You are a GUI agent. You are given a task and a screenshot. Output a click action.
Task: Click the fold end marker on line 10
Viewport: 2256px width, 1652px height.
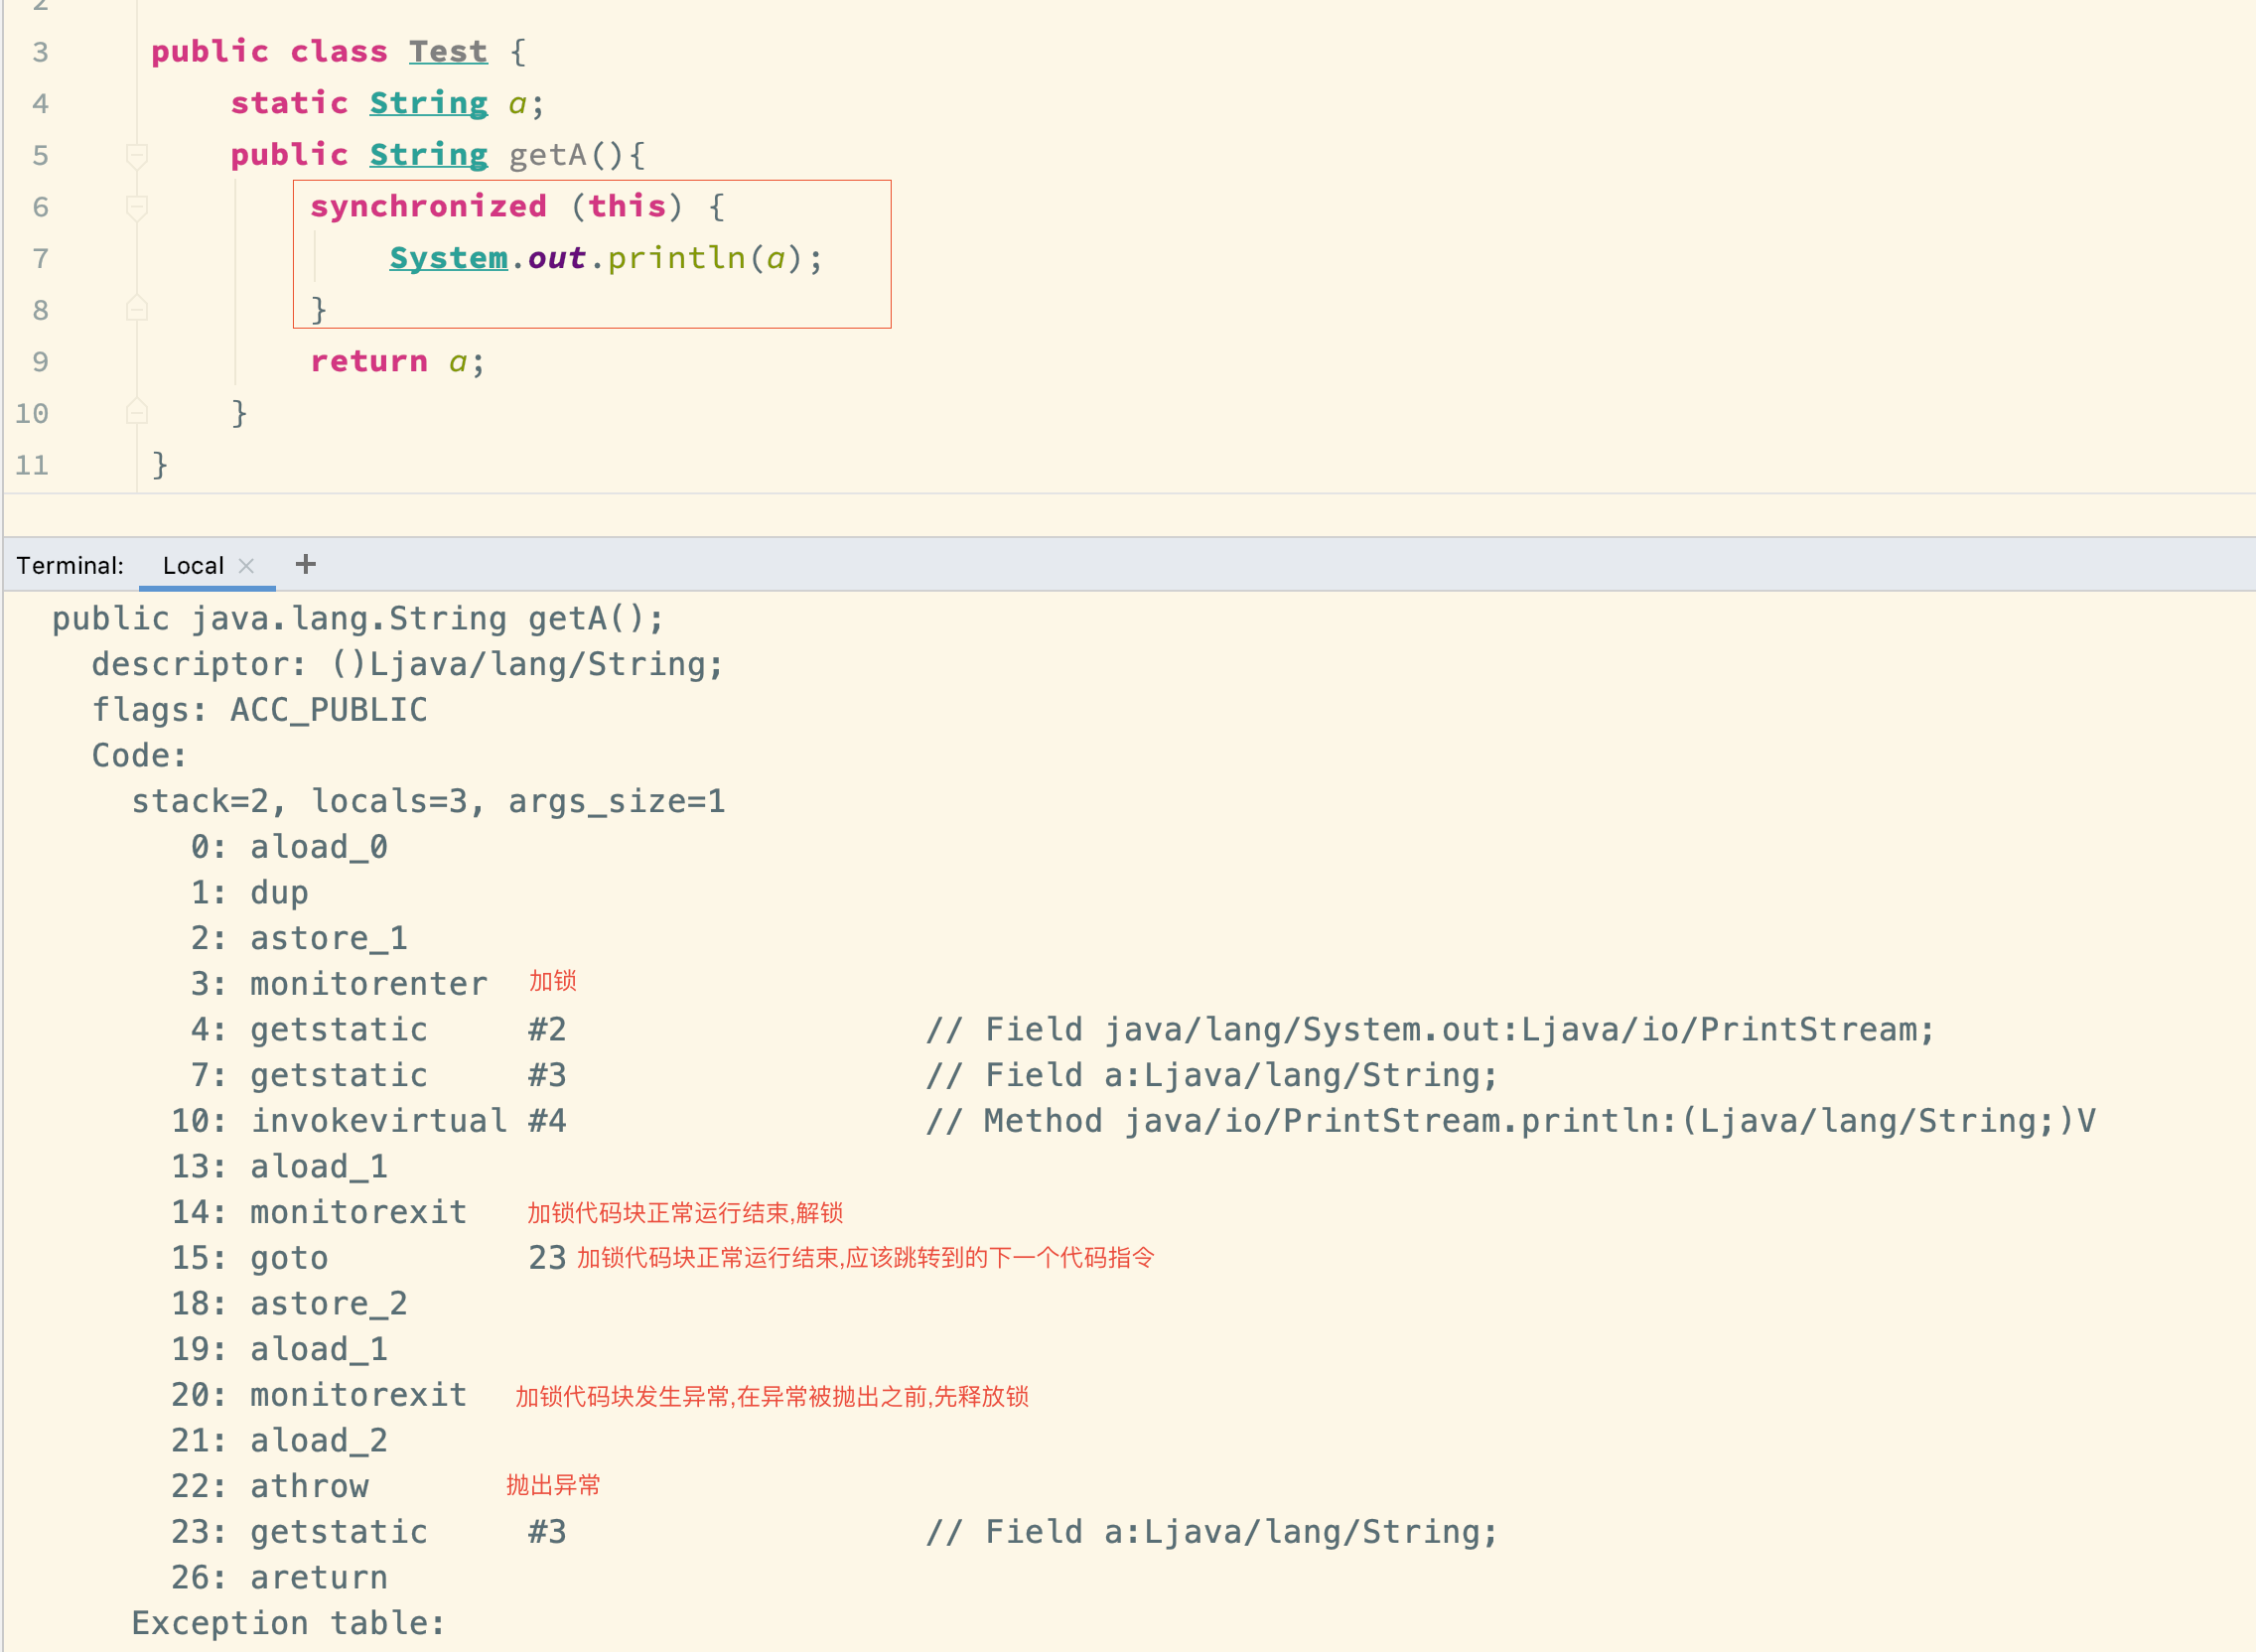137,412
